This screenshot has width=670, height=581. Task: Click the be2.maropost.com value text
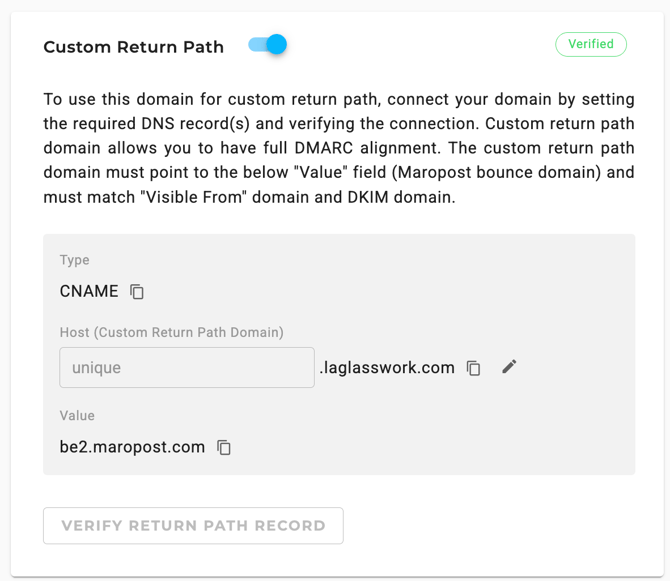click(132, 447)
